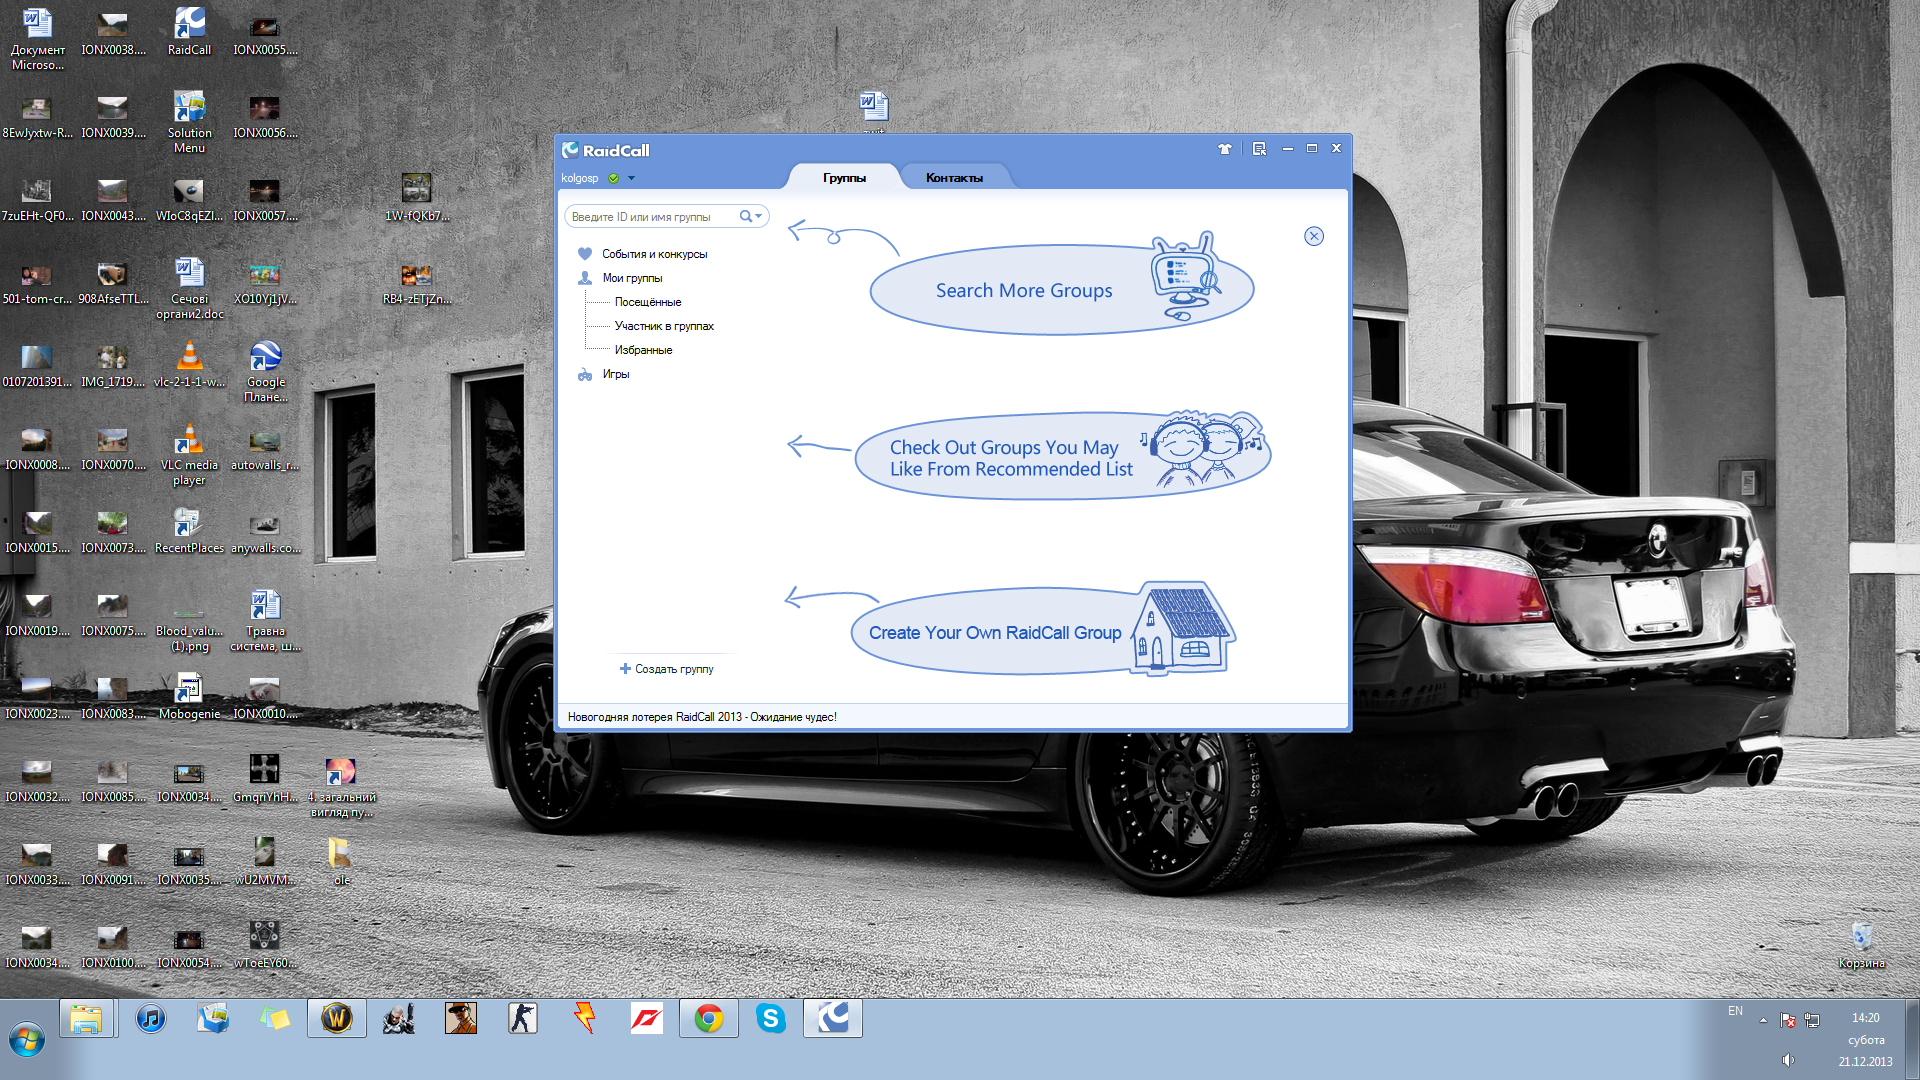Click the volume speaker tray icon
The image size is (1920, 1080).
(1788, 1060)
